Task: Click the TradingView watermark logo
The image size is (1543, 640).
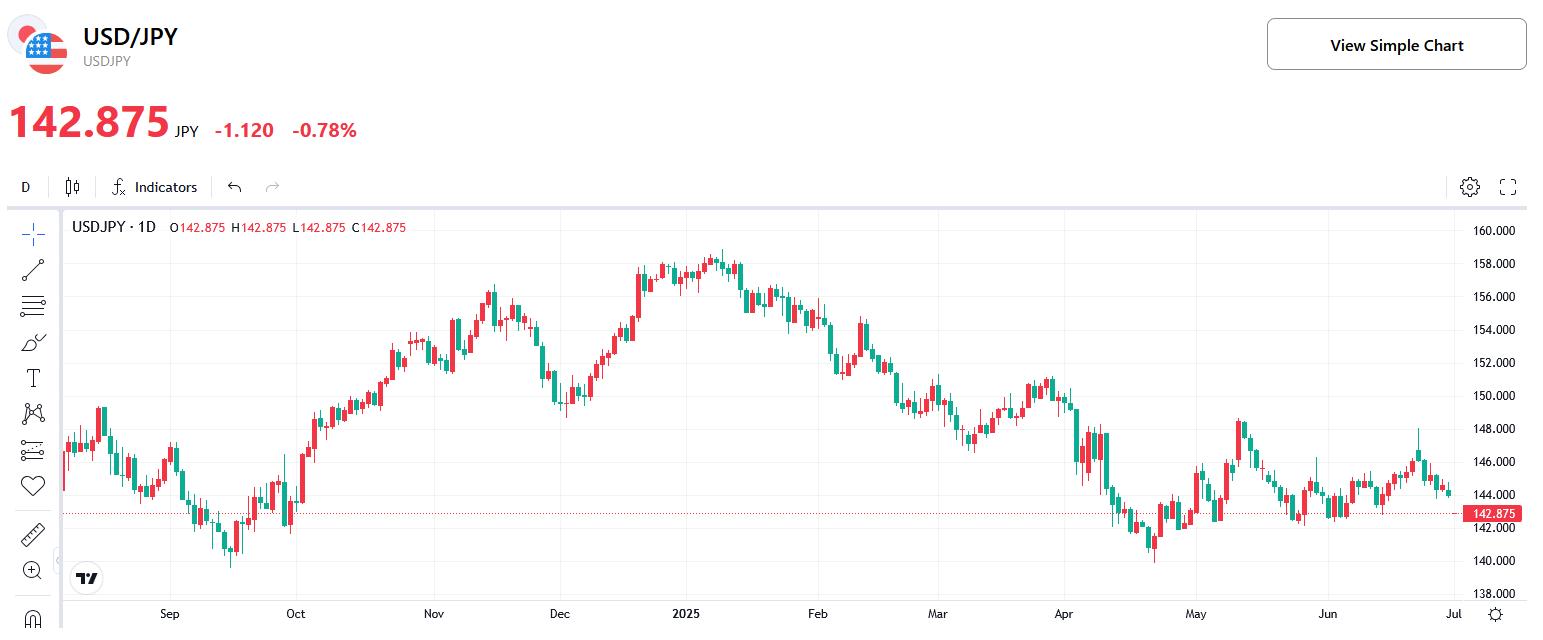Action: pos(86,578)
